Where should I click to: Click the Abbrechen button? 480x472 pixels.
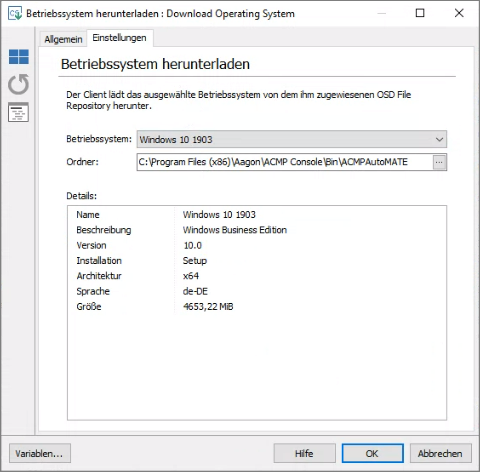point(440,453)
